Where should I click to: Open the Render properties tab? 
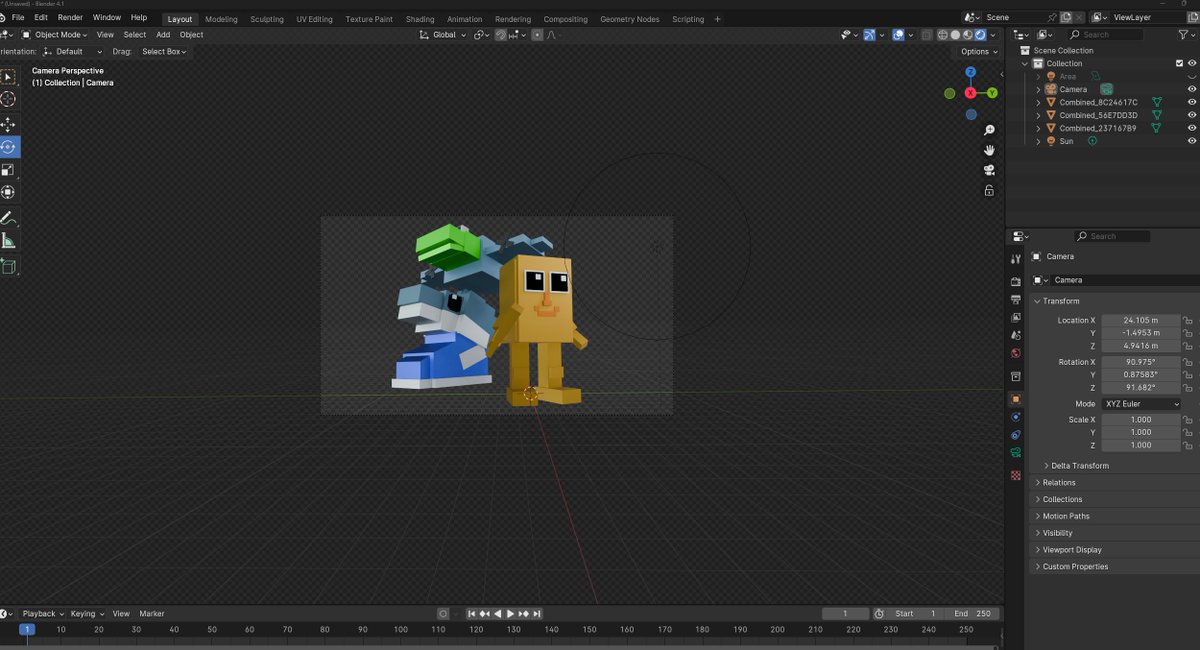[1016, 282]
